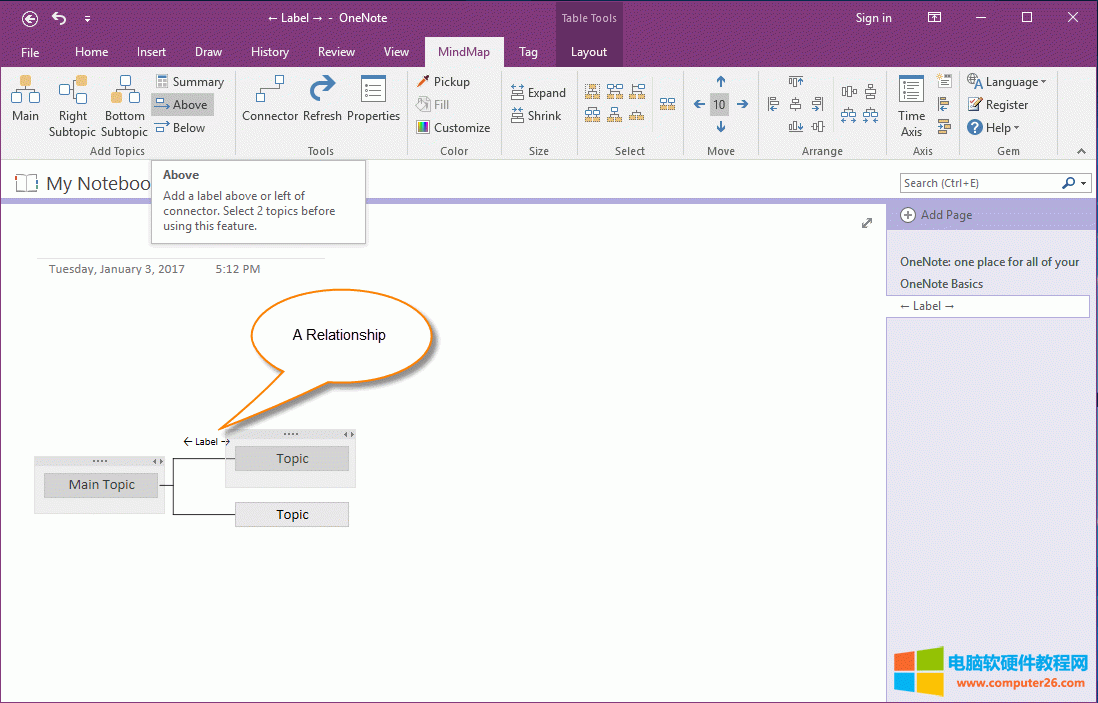
Task: Open Customize color option
Action: [x=453, y=128]
